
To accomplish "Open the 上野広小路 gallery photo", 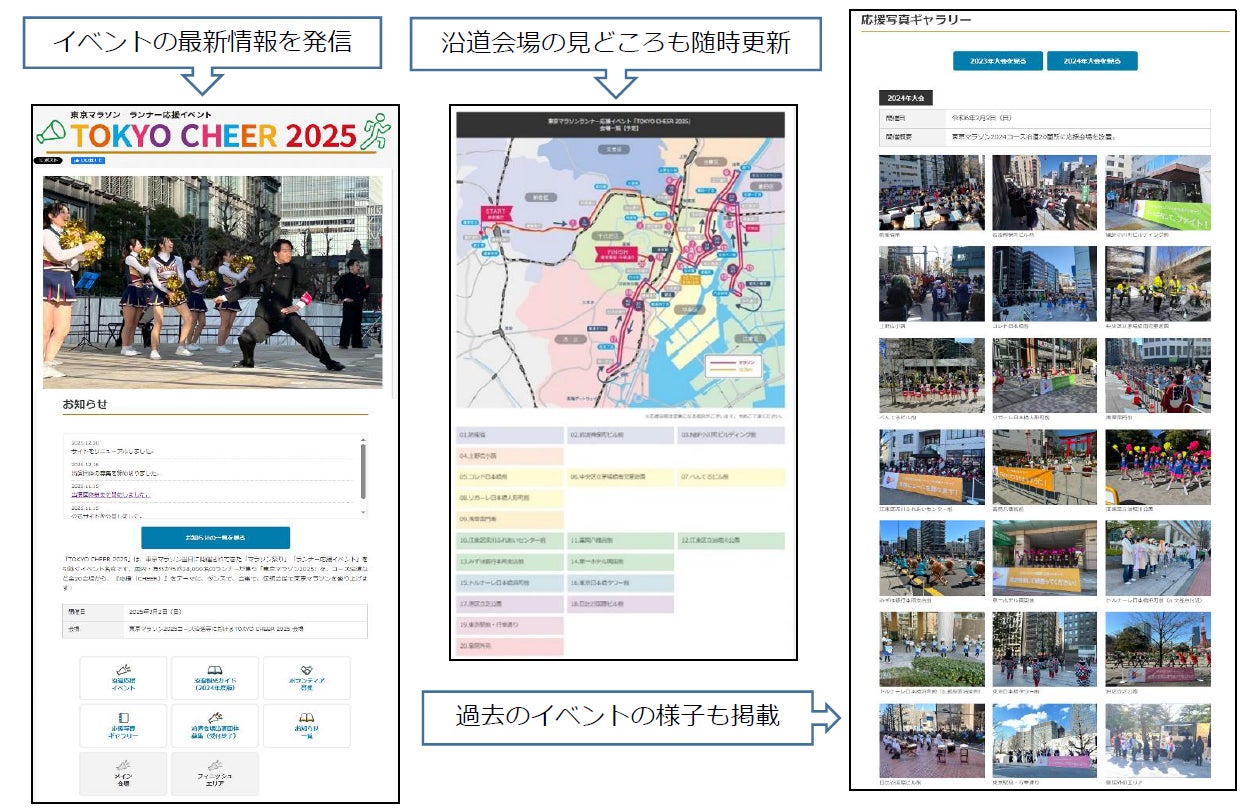I will coord(931,284).
